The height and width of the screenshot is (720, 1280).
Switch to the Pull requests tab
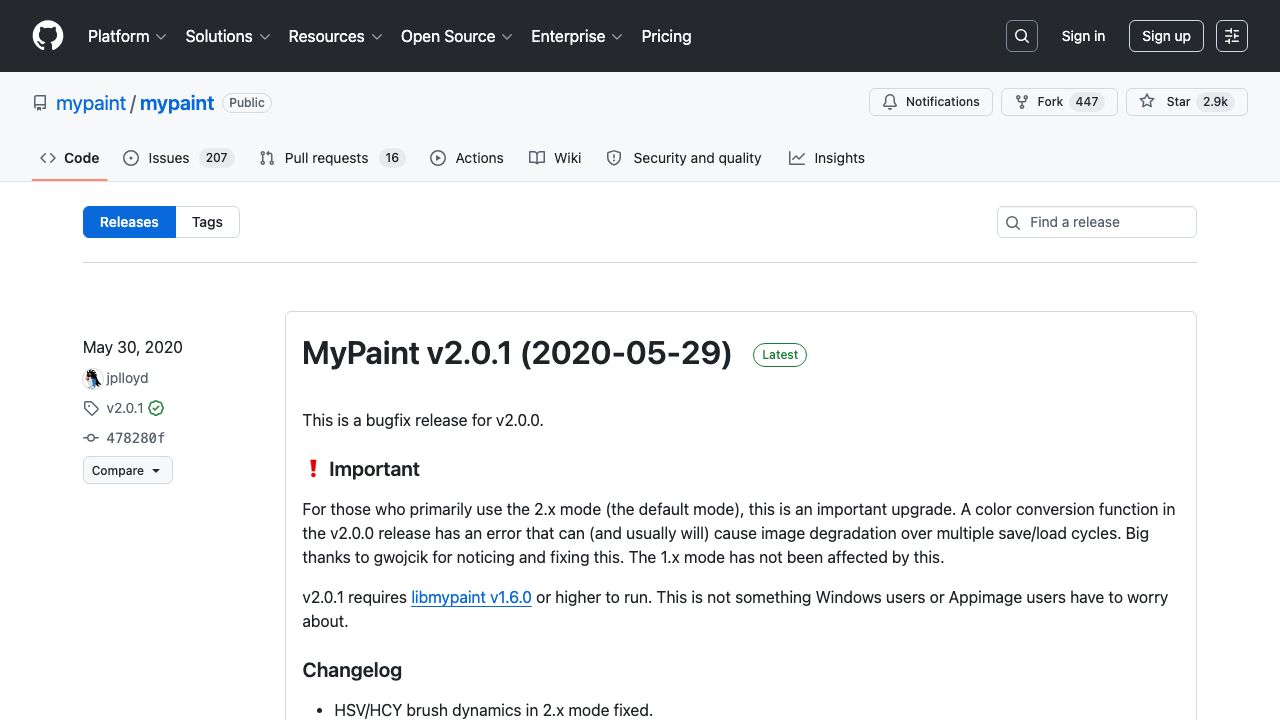[331, 158]
